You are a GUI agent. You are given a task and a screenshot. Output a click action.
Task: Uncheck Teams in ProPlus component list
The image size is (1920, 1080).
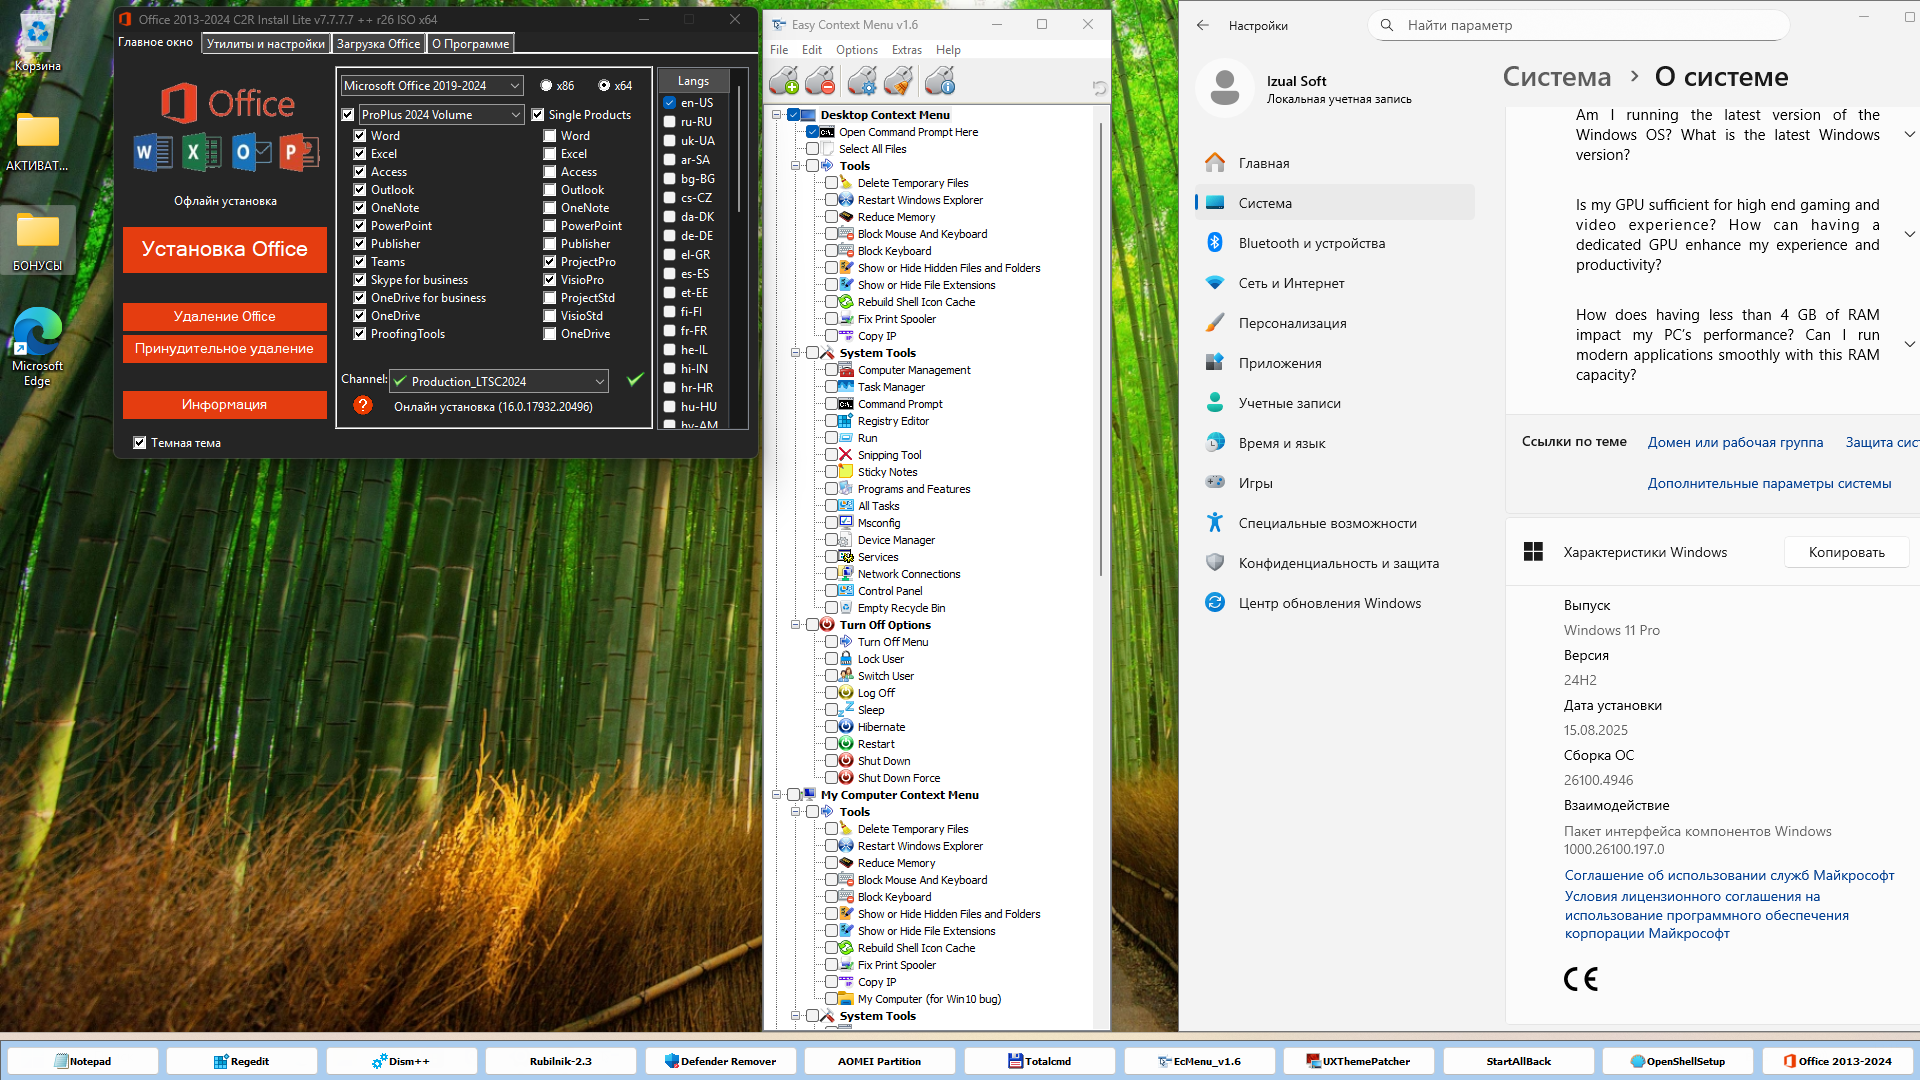[x=359, y=262]
